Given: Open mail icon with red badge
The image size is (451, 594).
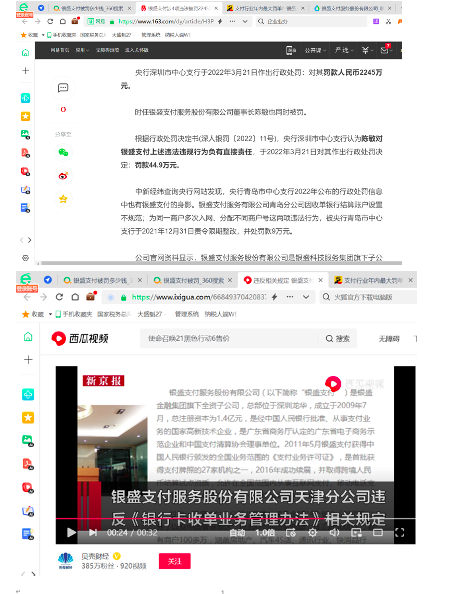Looking at the screenshot, I should click(385, 49).
